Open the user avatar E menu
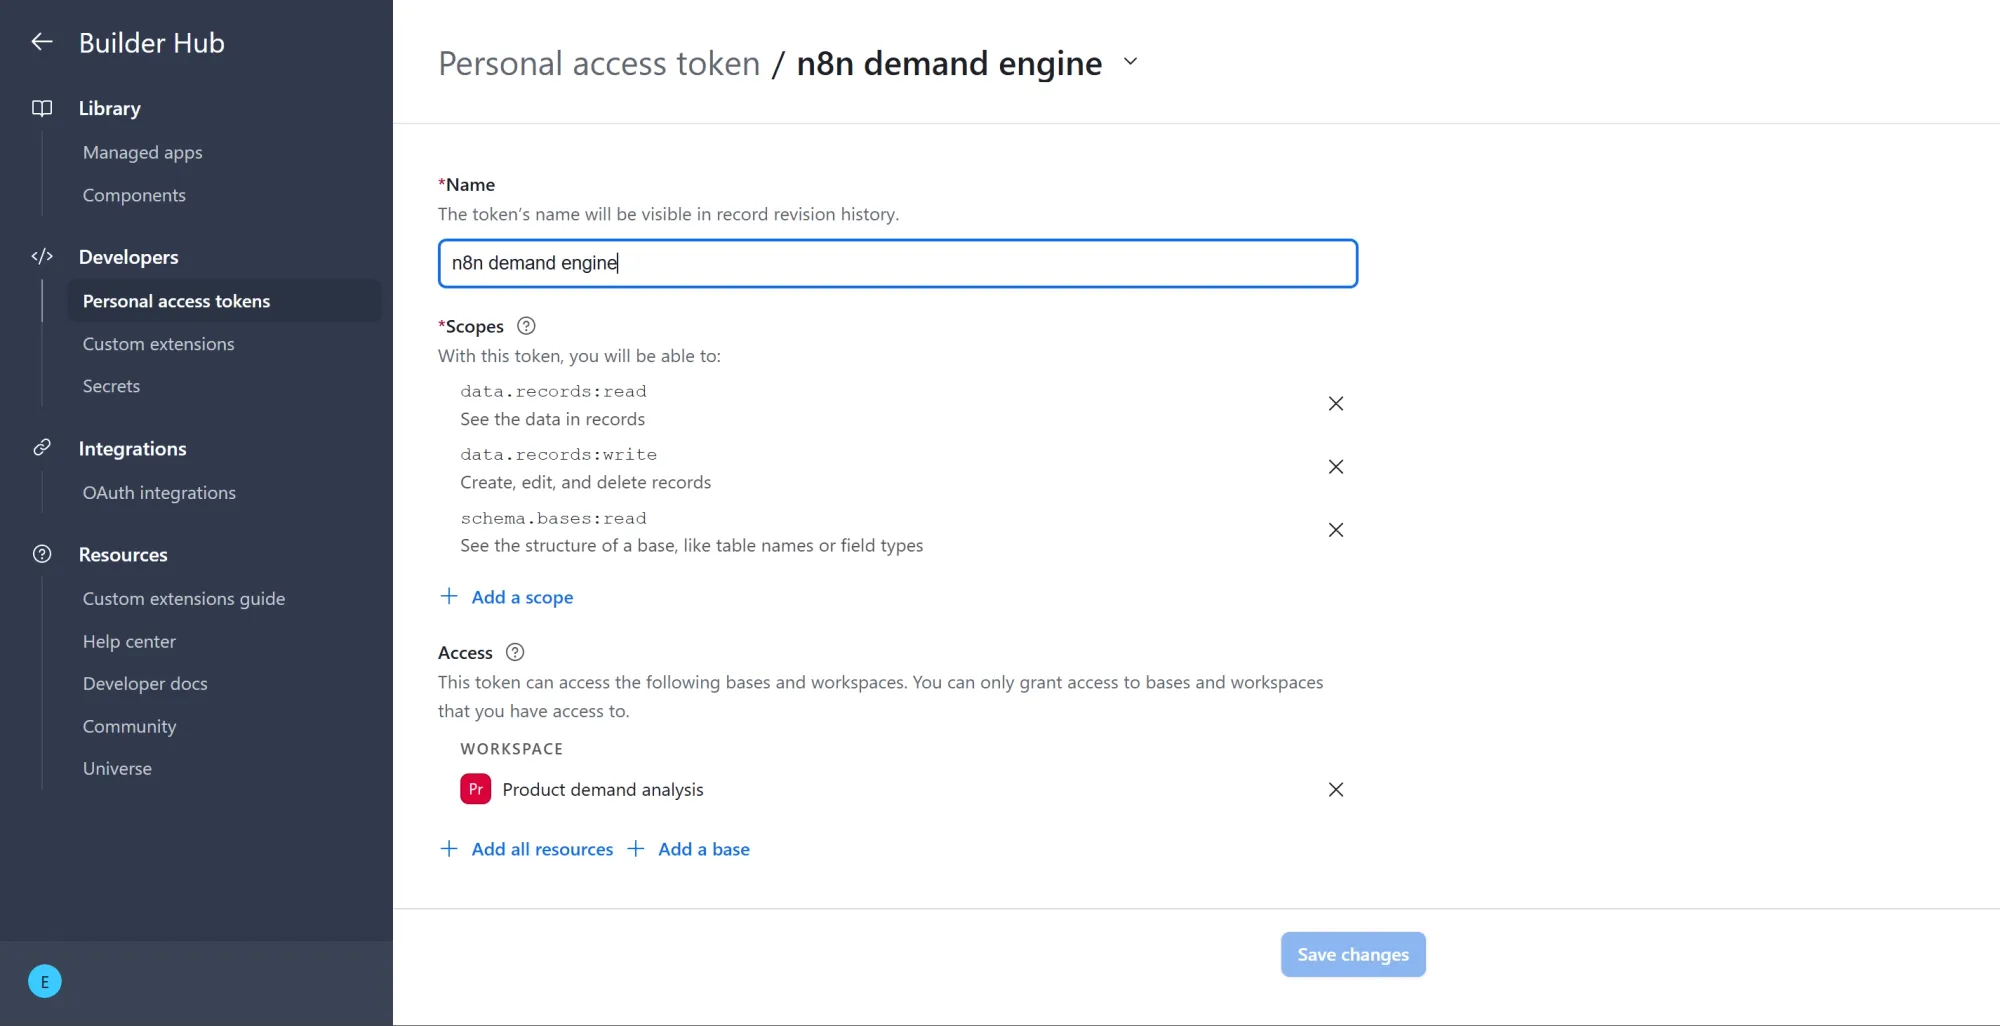Viewport: 2000px width, 1026px height. click(x=45, y=982)
